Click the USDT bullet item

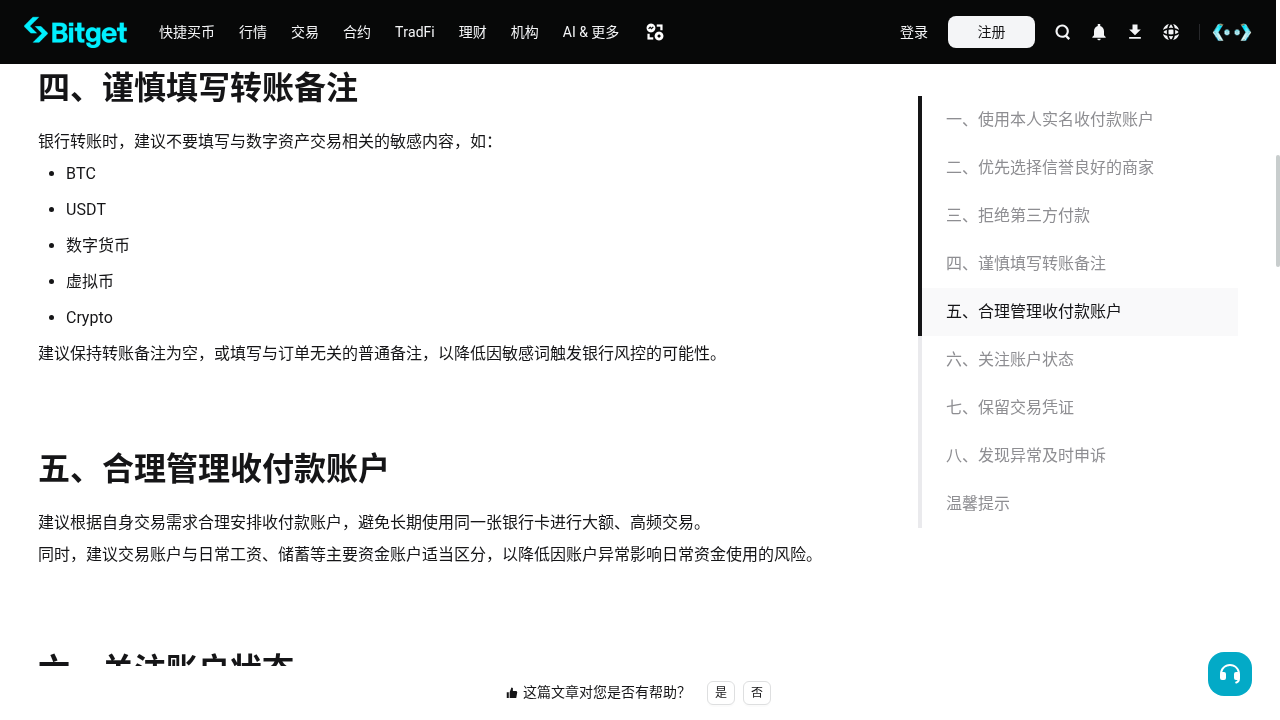point(86,210)
